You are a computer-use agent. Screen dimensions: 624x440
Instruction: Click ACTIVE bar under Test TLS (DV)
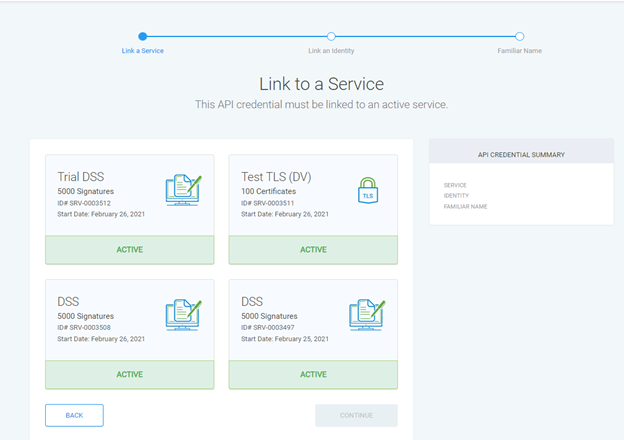coord(313,249)
